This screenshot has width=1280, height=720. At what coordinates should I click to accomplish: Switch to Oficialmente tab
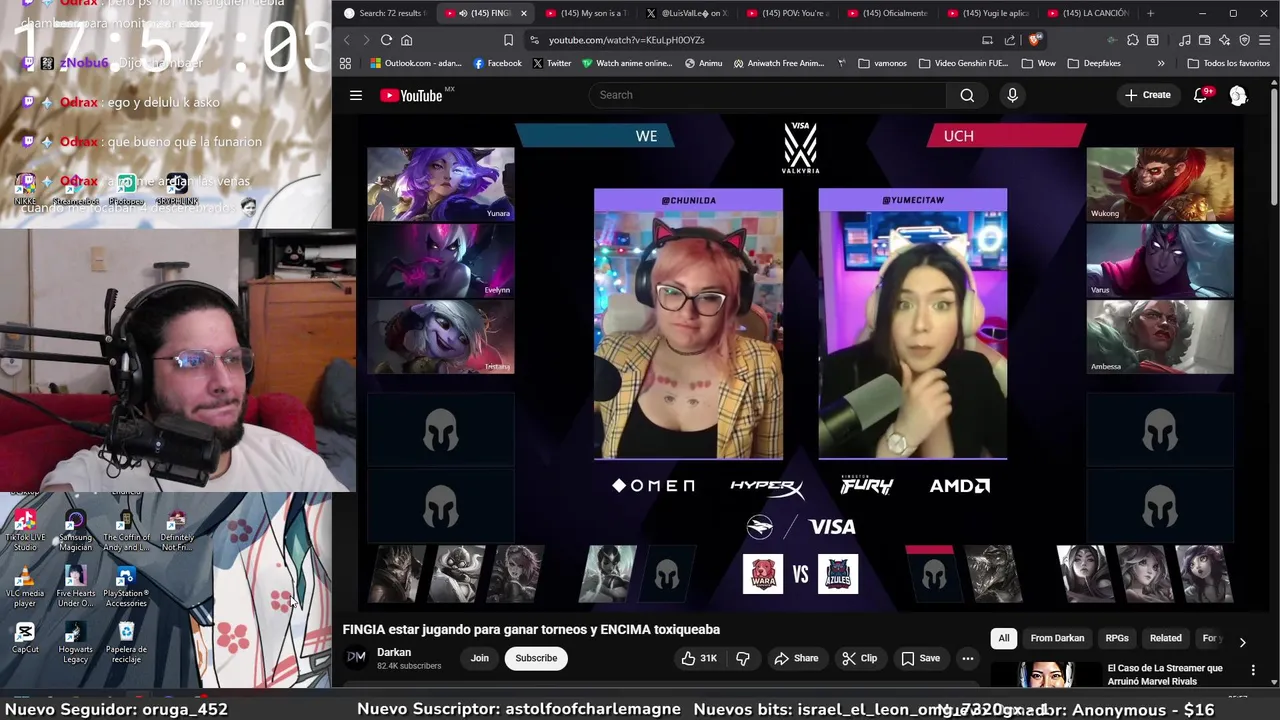(x=886, y=13)
